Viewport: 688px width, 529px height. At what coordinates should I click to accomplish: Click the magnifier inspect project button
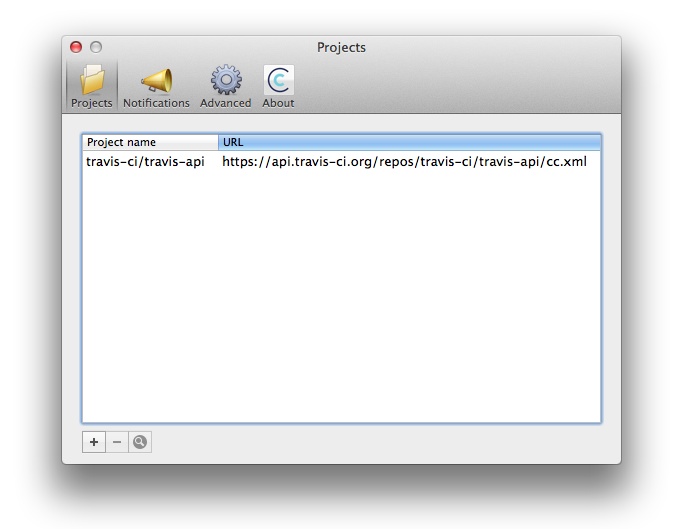[140, 442]
